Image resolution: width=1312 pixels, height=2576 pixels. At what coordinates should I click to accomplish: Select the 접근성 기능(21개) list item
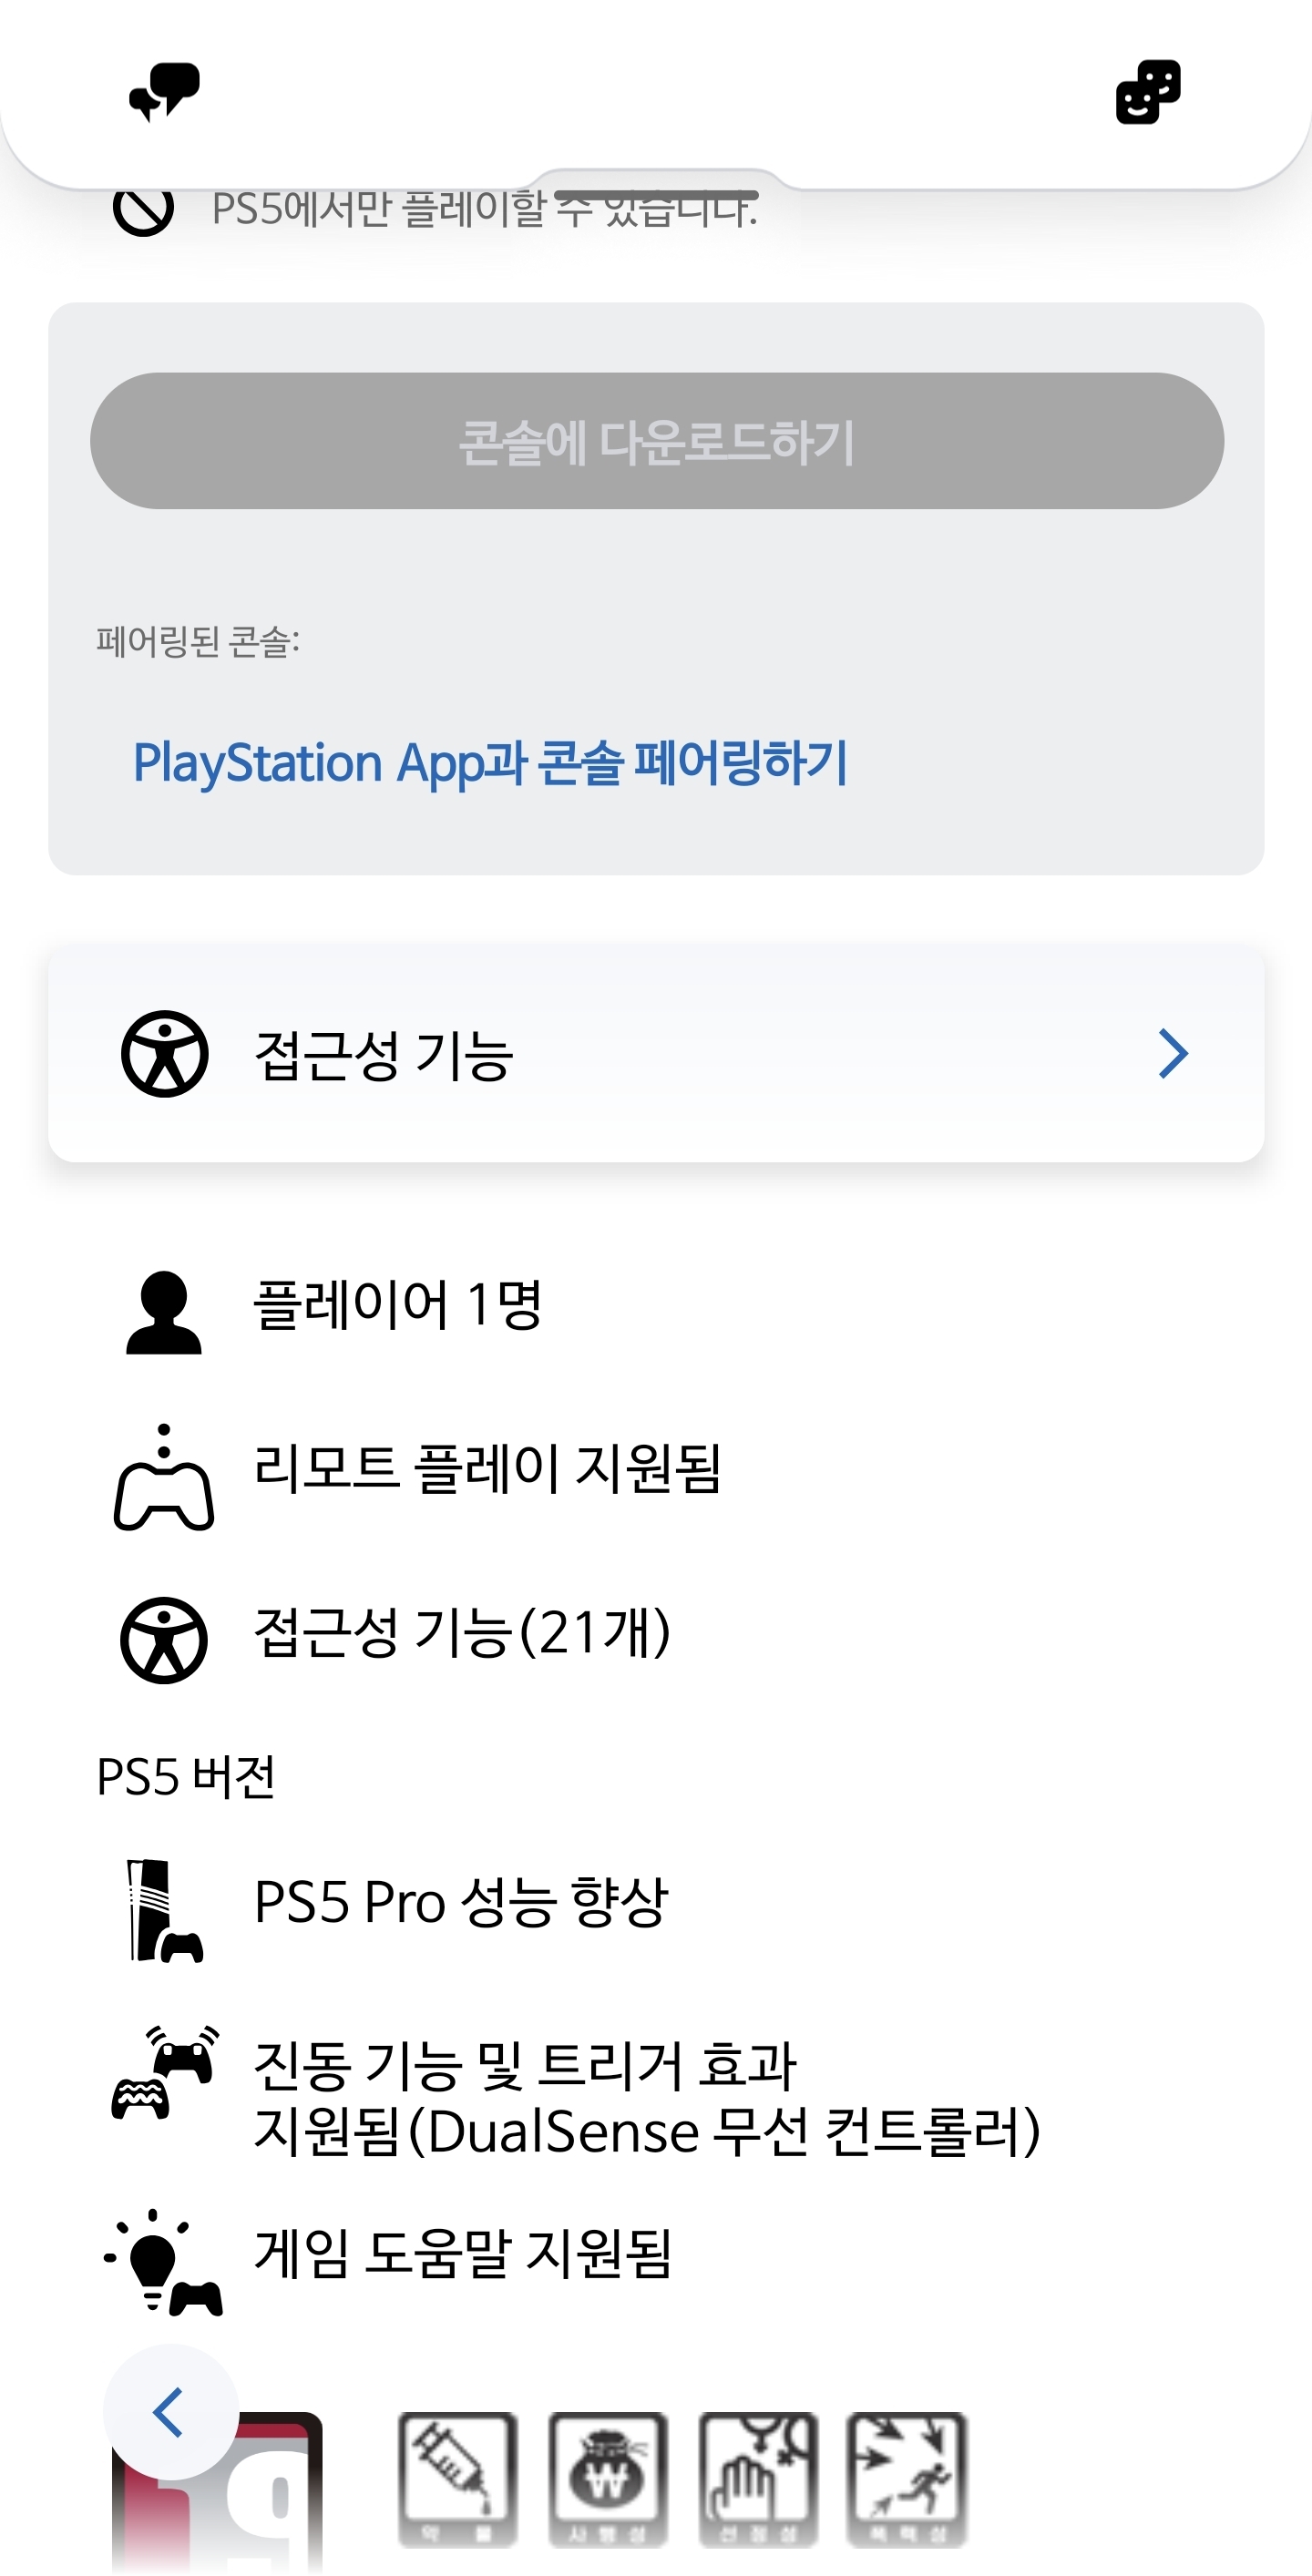click(x=462, y=1633)
